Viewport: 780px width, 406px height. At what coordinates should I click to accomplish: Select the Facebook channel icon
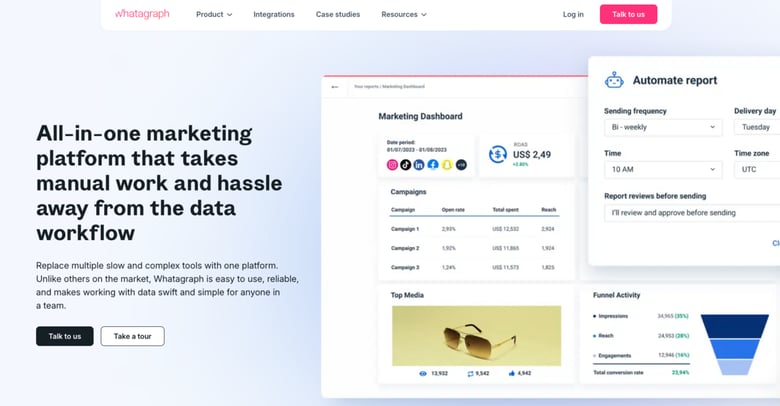click(x=433, y=164)
